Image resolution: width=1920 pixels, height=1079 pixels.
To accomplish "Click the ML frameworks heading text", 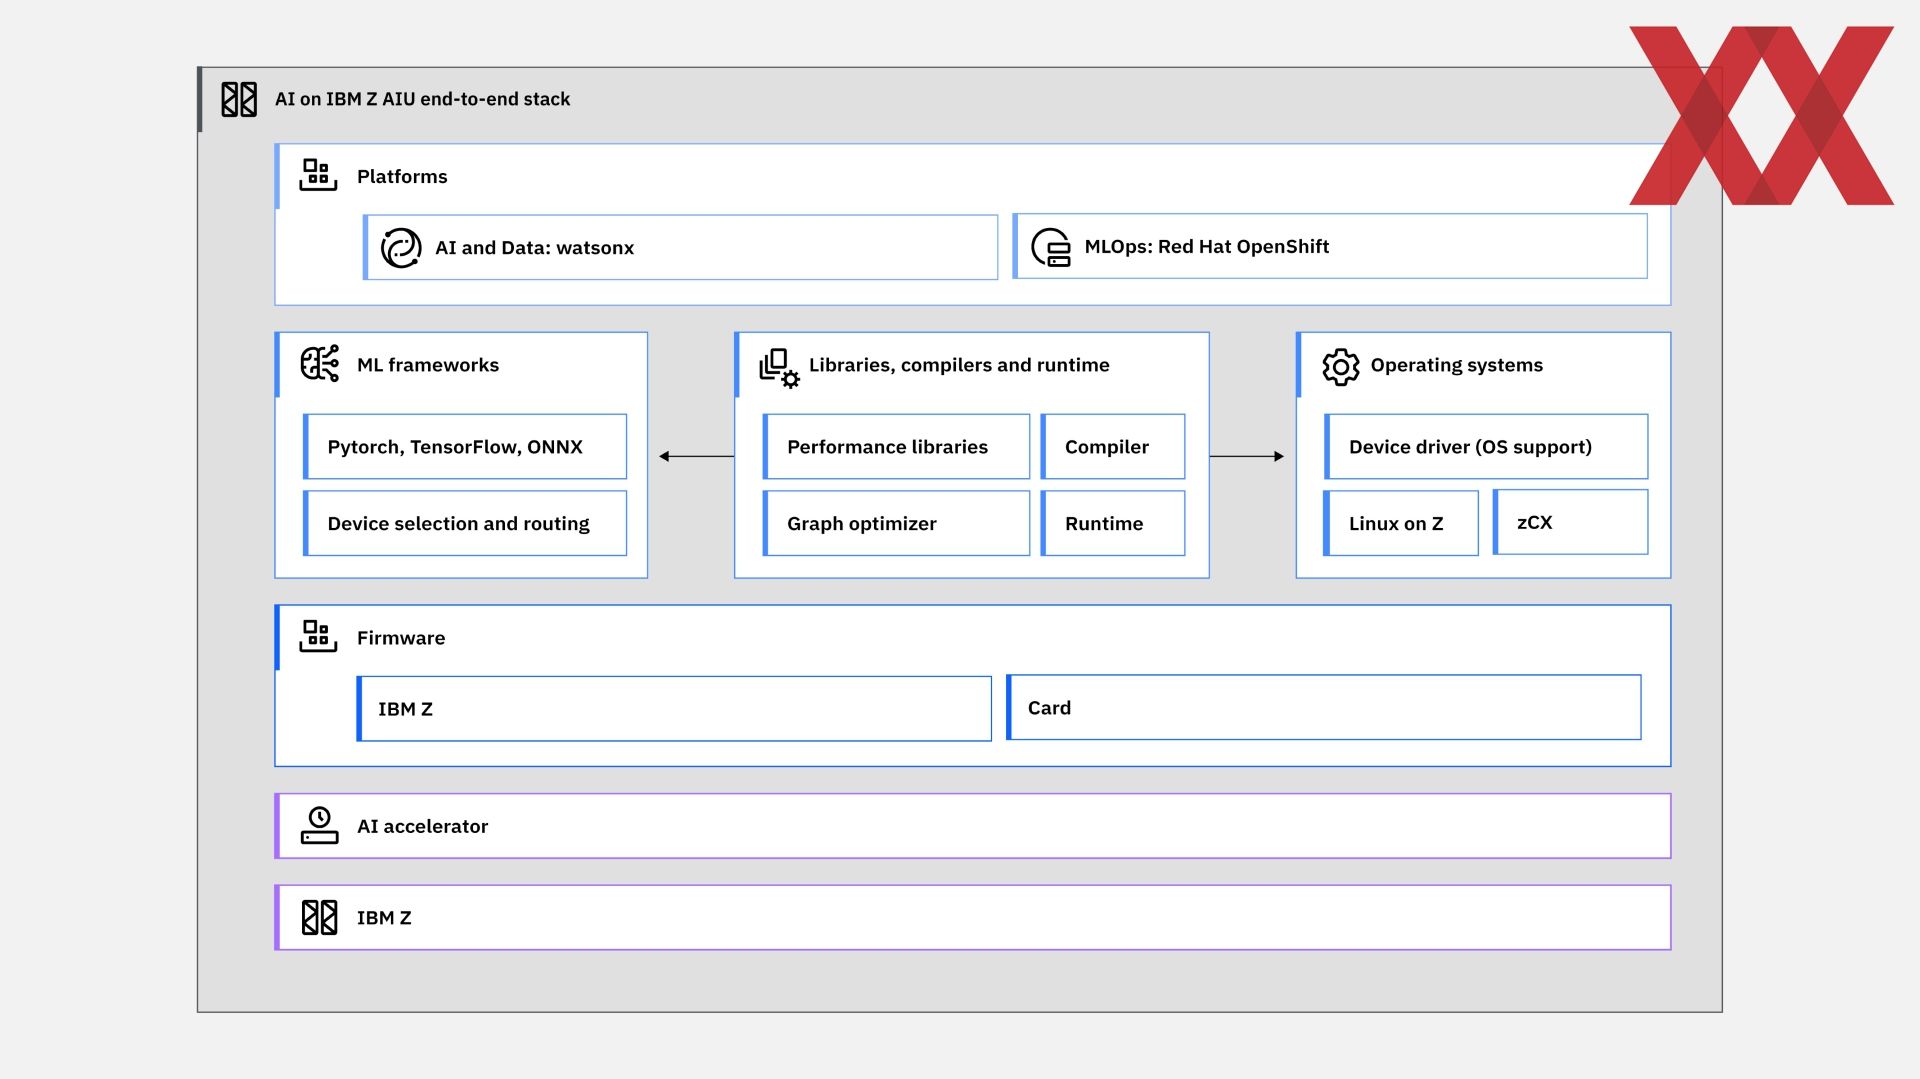I will coord(428,365).
